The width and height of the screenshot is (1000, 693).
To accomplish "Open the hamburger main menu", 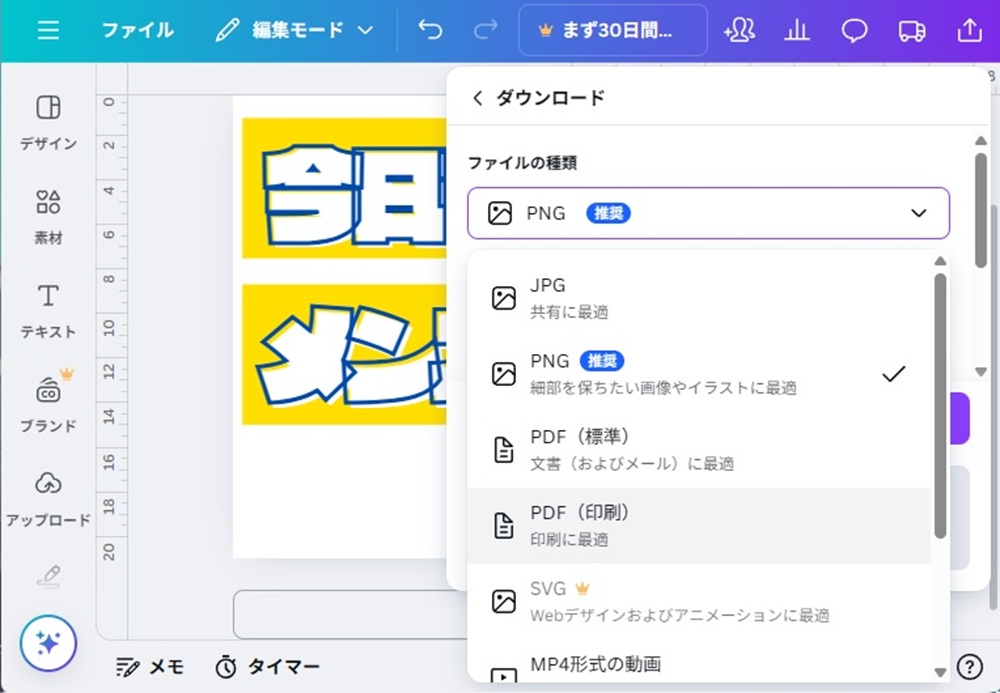I will click(x=48, y=30).
